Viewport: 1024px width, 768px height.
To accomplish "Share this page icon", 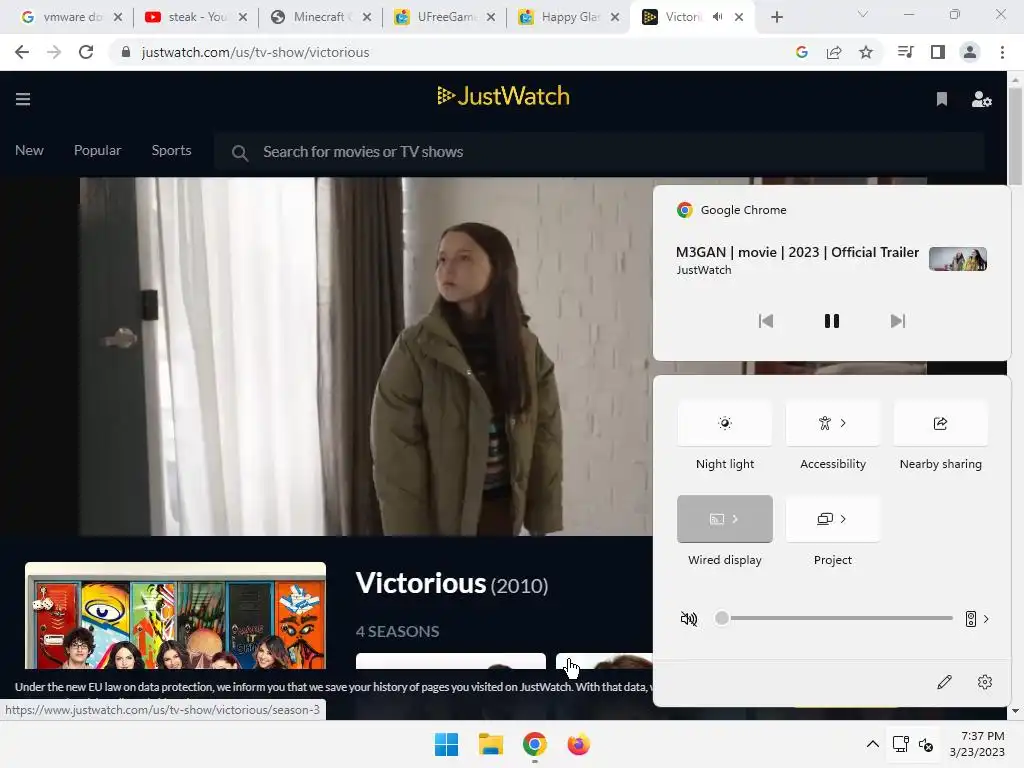I will click(834, 52).
